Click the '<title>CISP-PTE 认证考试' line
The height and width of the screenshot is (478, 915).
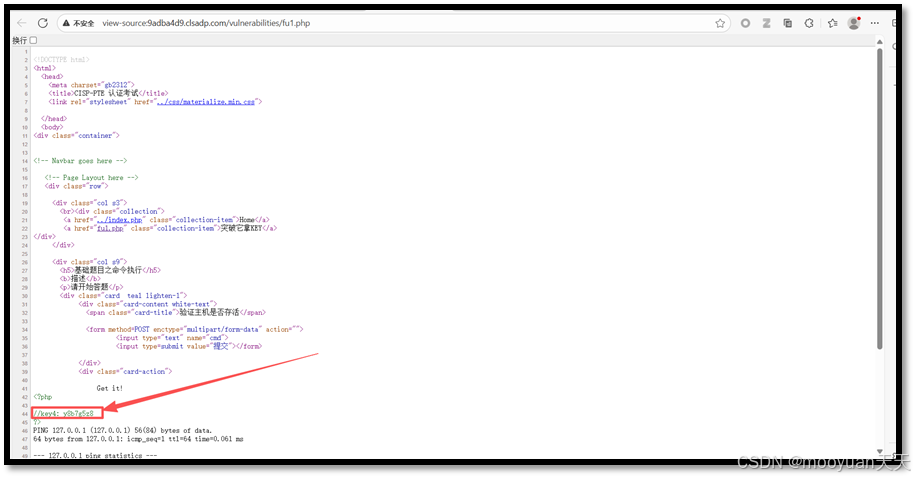108,93
